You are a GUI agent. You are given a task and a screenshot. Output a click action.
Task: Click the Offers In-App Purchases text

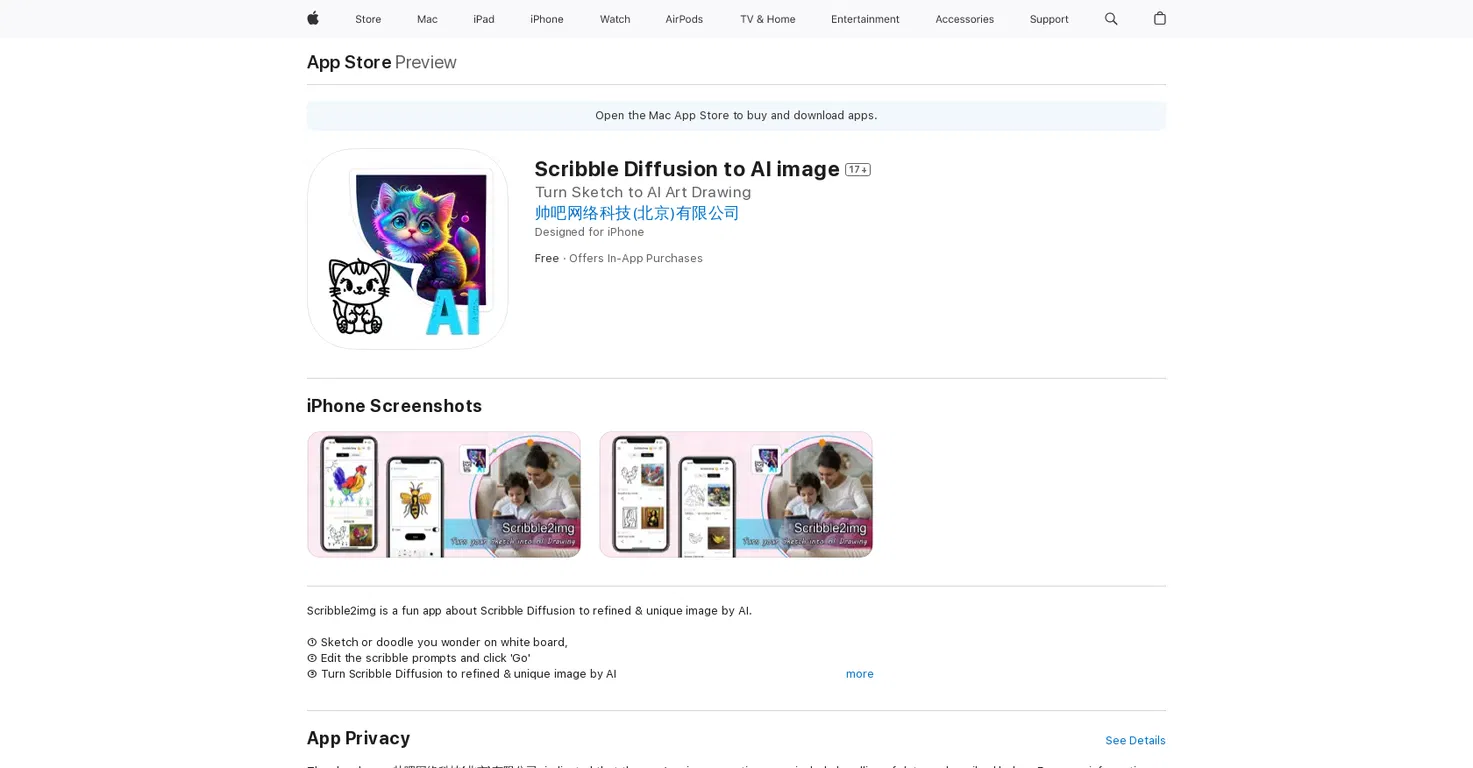click(x=636, y=258)
